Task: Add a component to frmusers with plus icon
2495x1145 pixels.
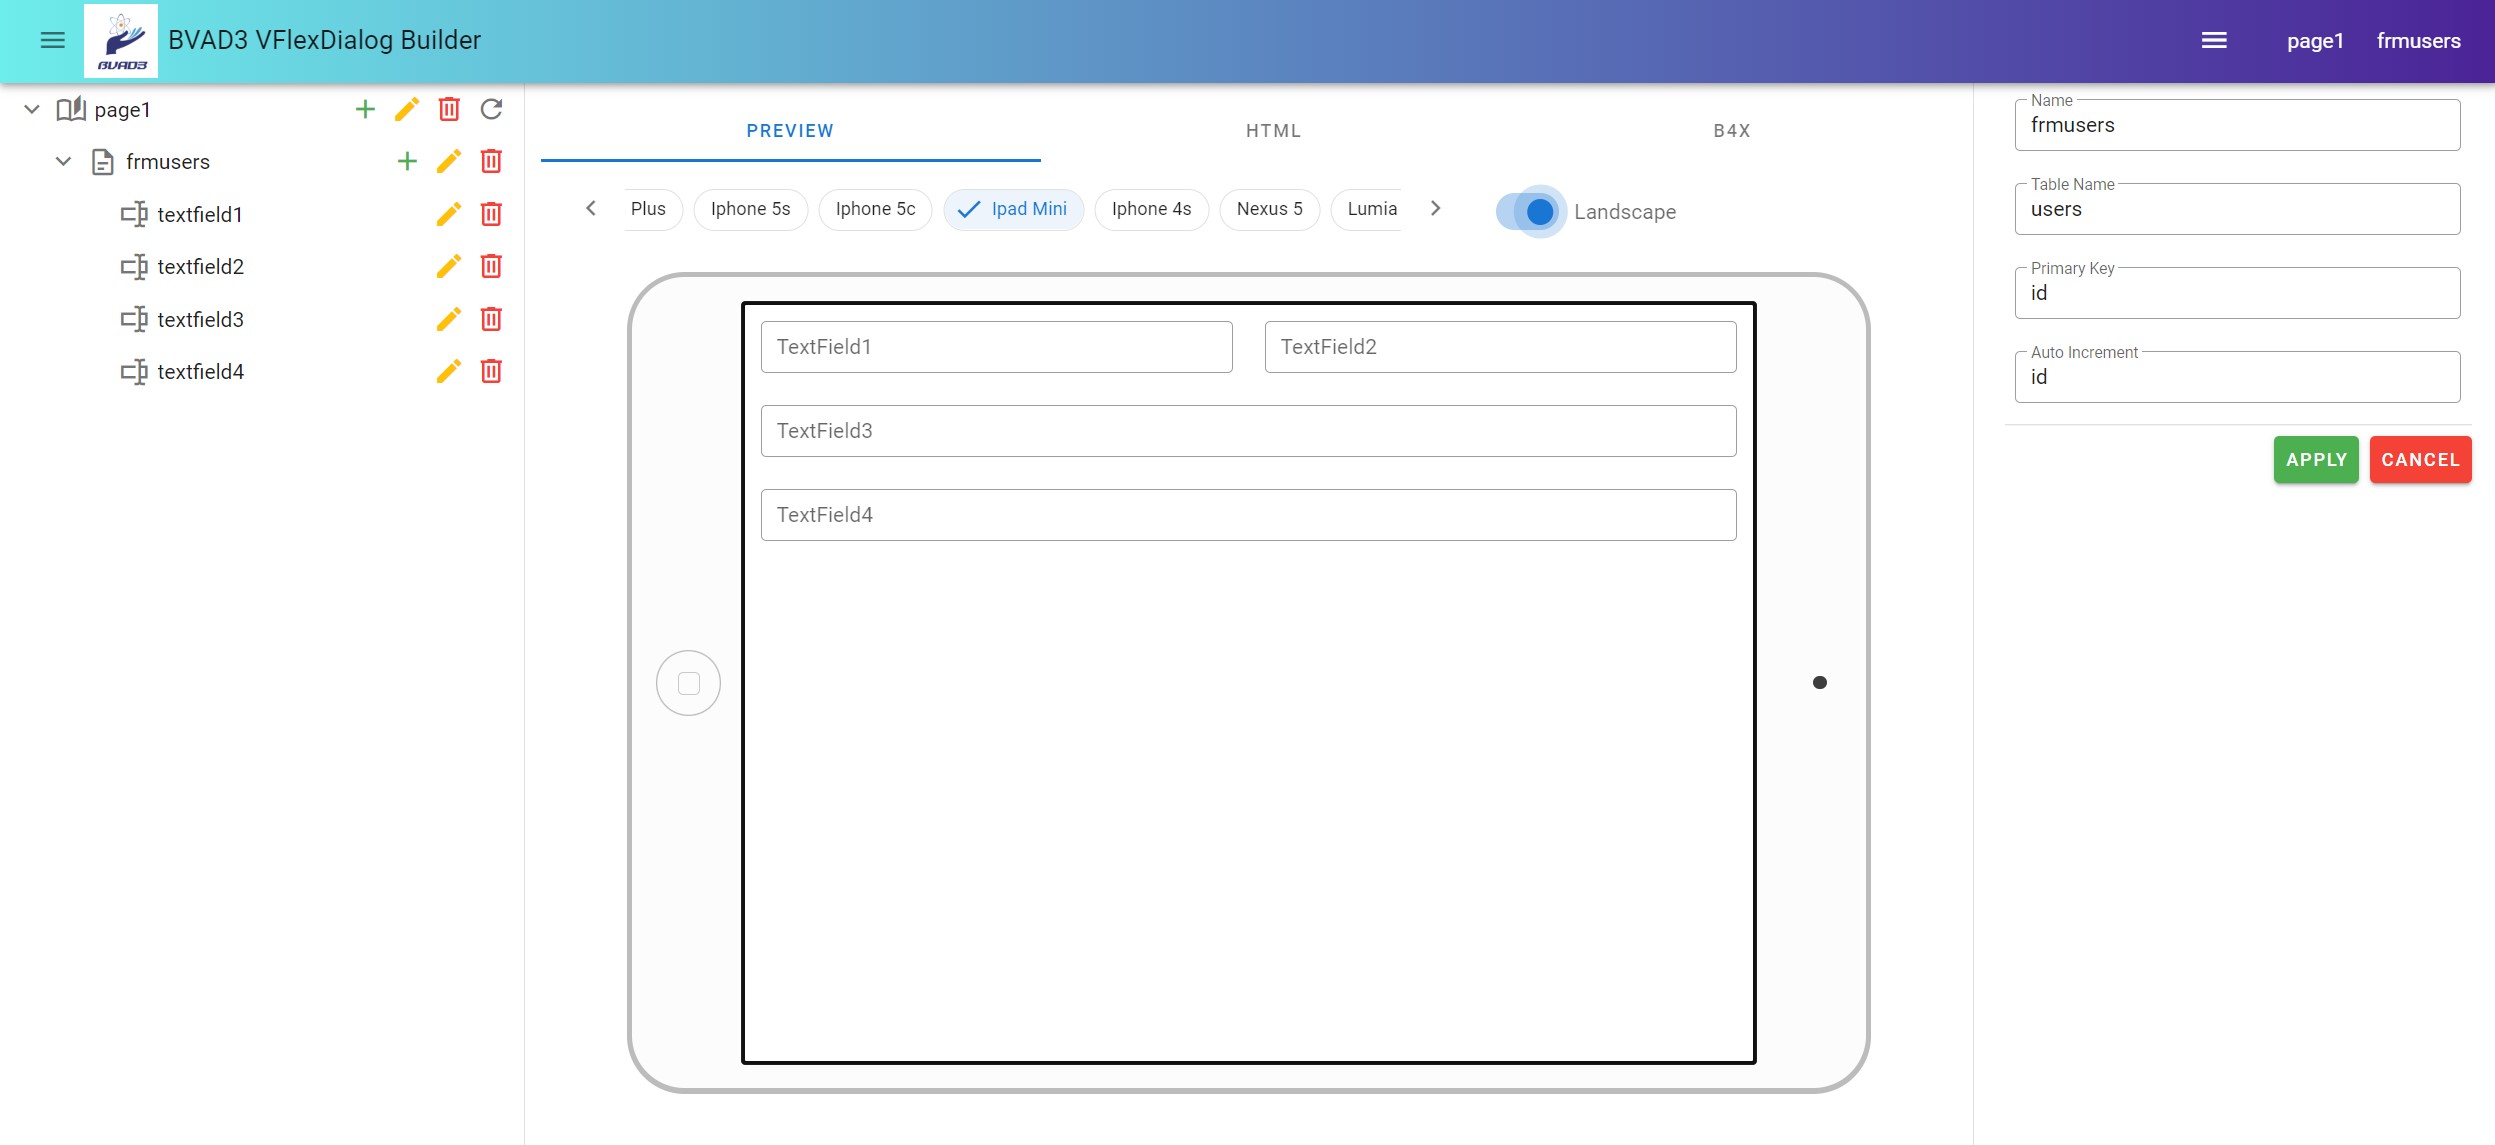Action: pyautogui.click(x=407, y=161)
